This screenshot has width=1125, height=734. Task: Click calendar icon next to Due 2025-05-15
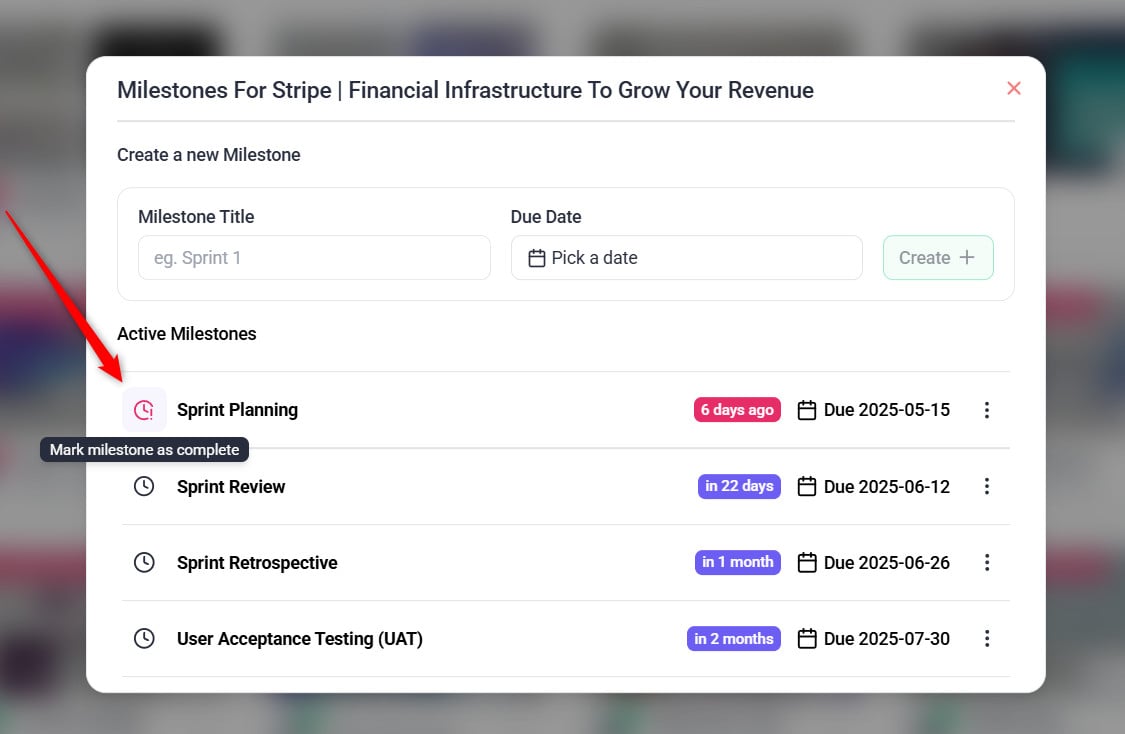point(807,410)
